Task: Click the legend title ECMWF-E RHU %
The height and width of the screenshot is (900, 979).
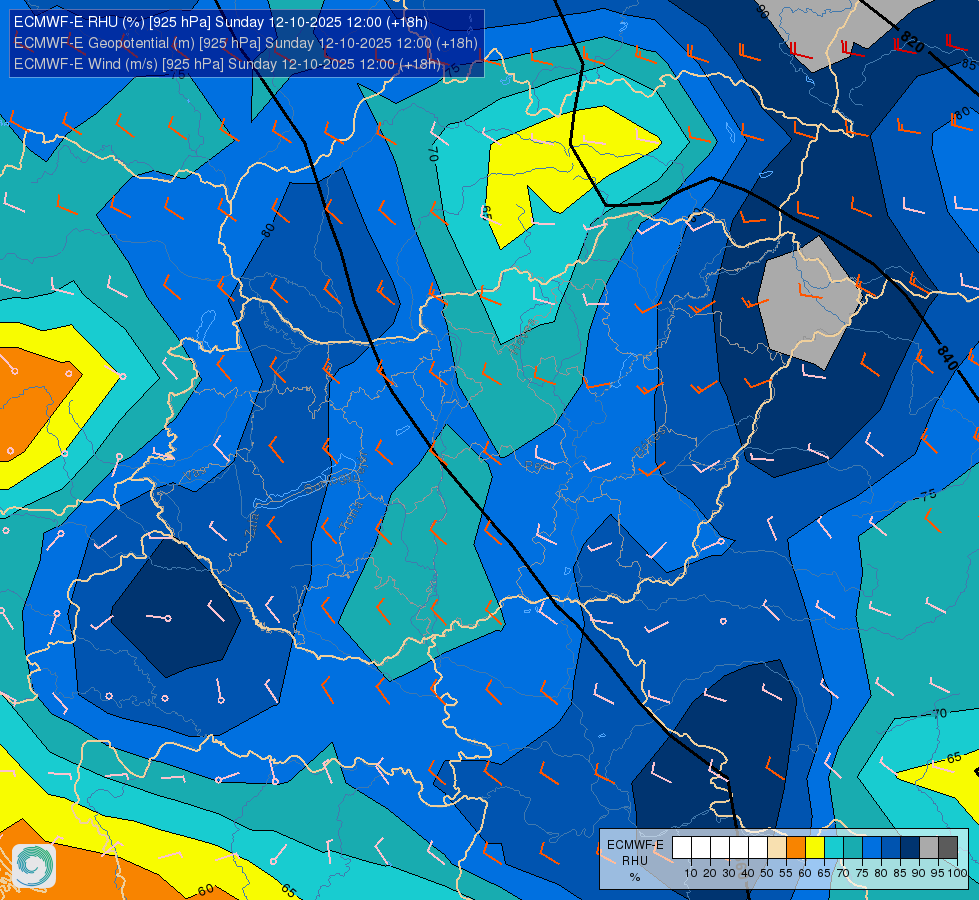Action: pos(635,861)
